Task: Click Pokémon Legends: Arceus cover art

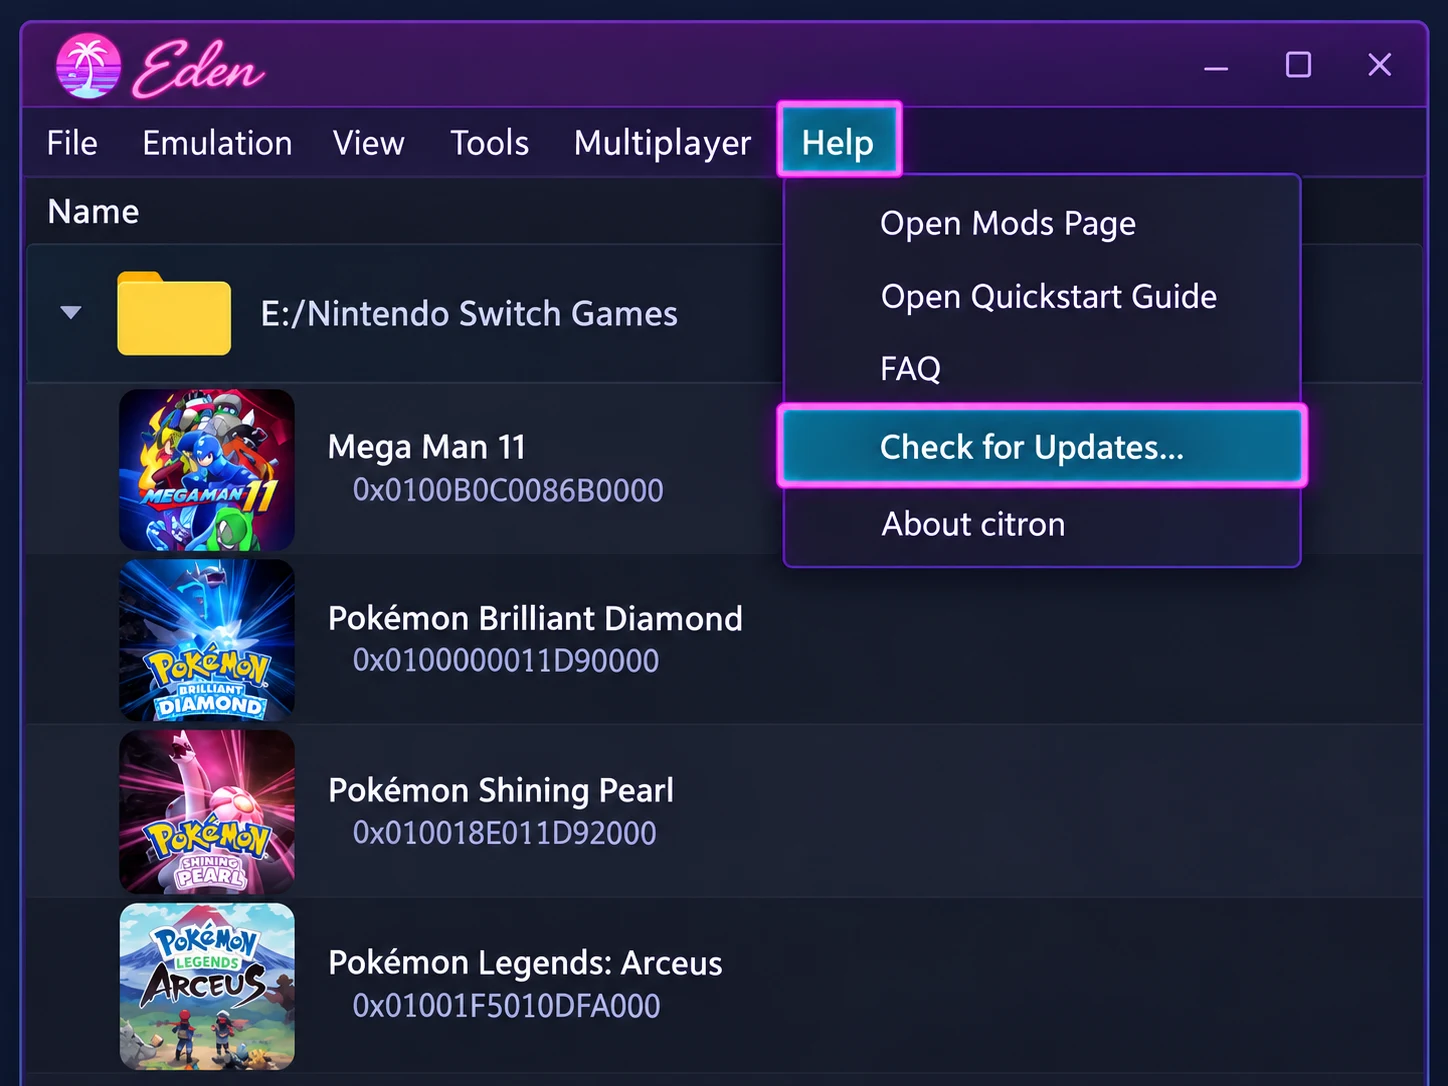Action: [x=207, y=986]
